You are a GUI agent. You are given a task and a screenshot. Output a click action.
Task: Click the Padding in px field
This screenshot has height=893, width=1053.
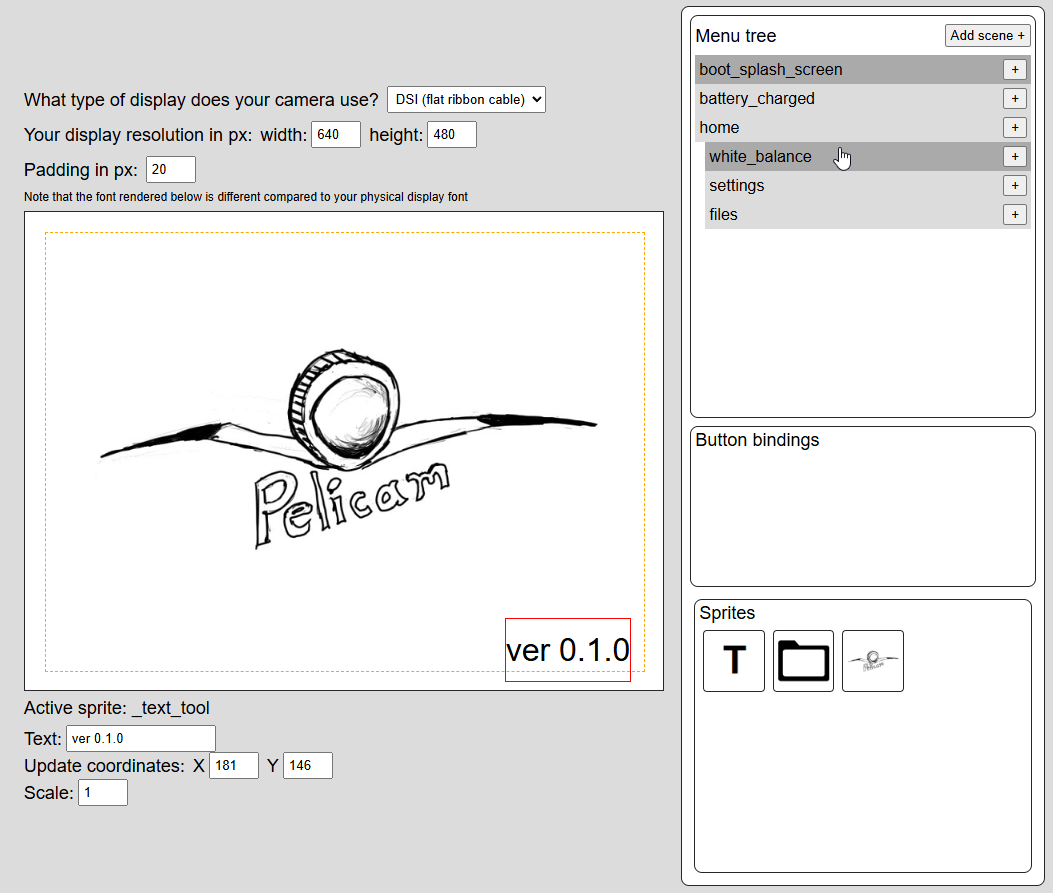[170, 170]
